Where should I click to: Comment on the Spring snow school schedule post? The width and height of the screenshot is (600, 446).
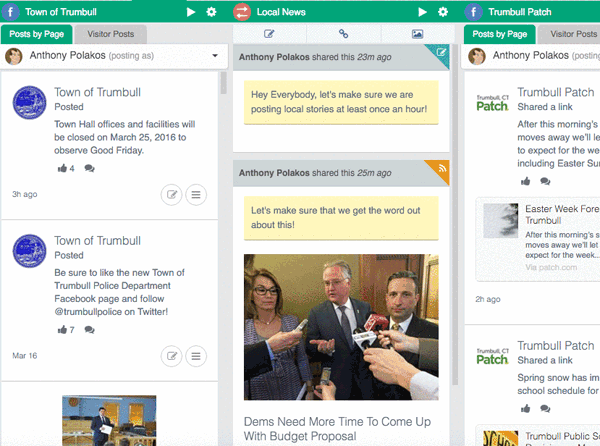[545, 409]
